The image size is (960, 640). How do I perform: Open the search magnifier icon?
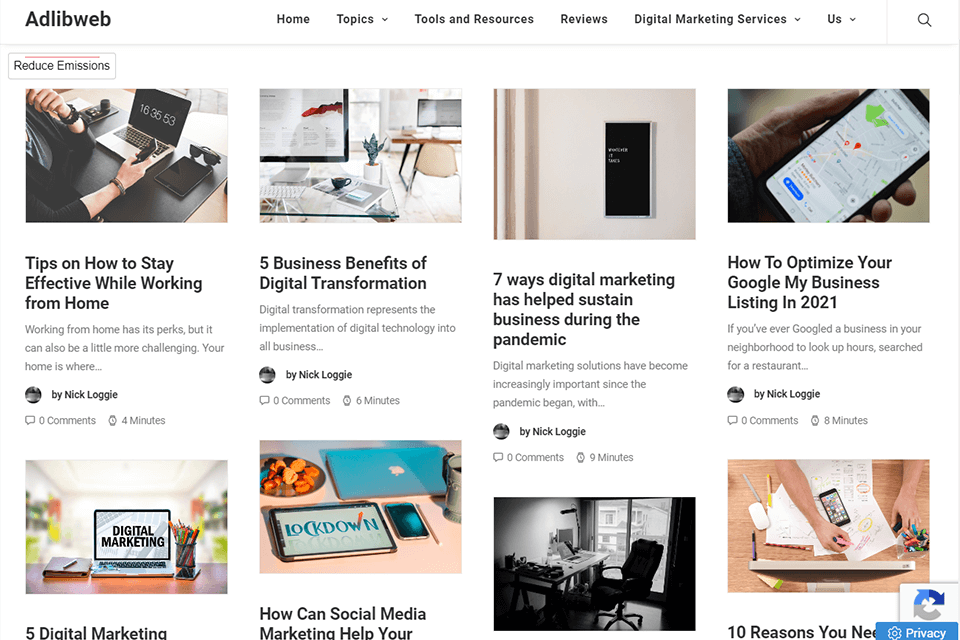point(924,20)
